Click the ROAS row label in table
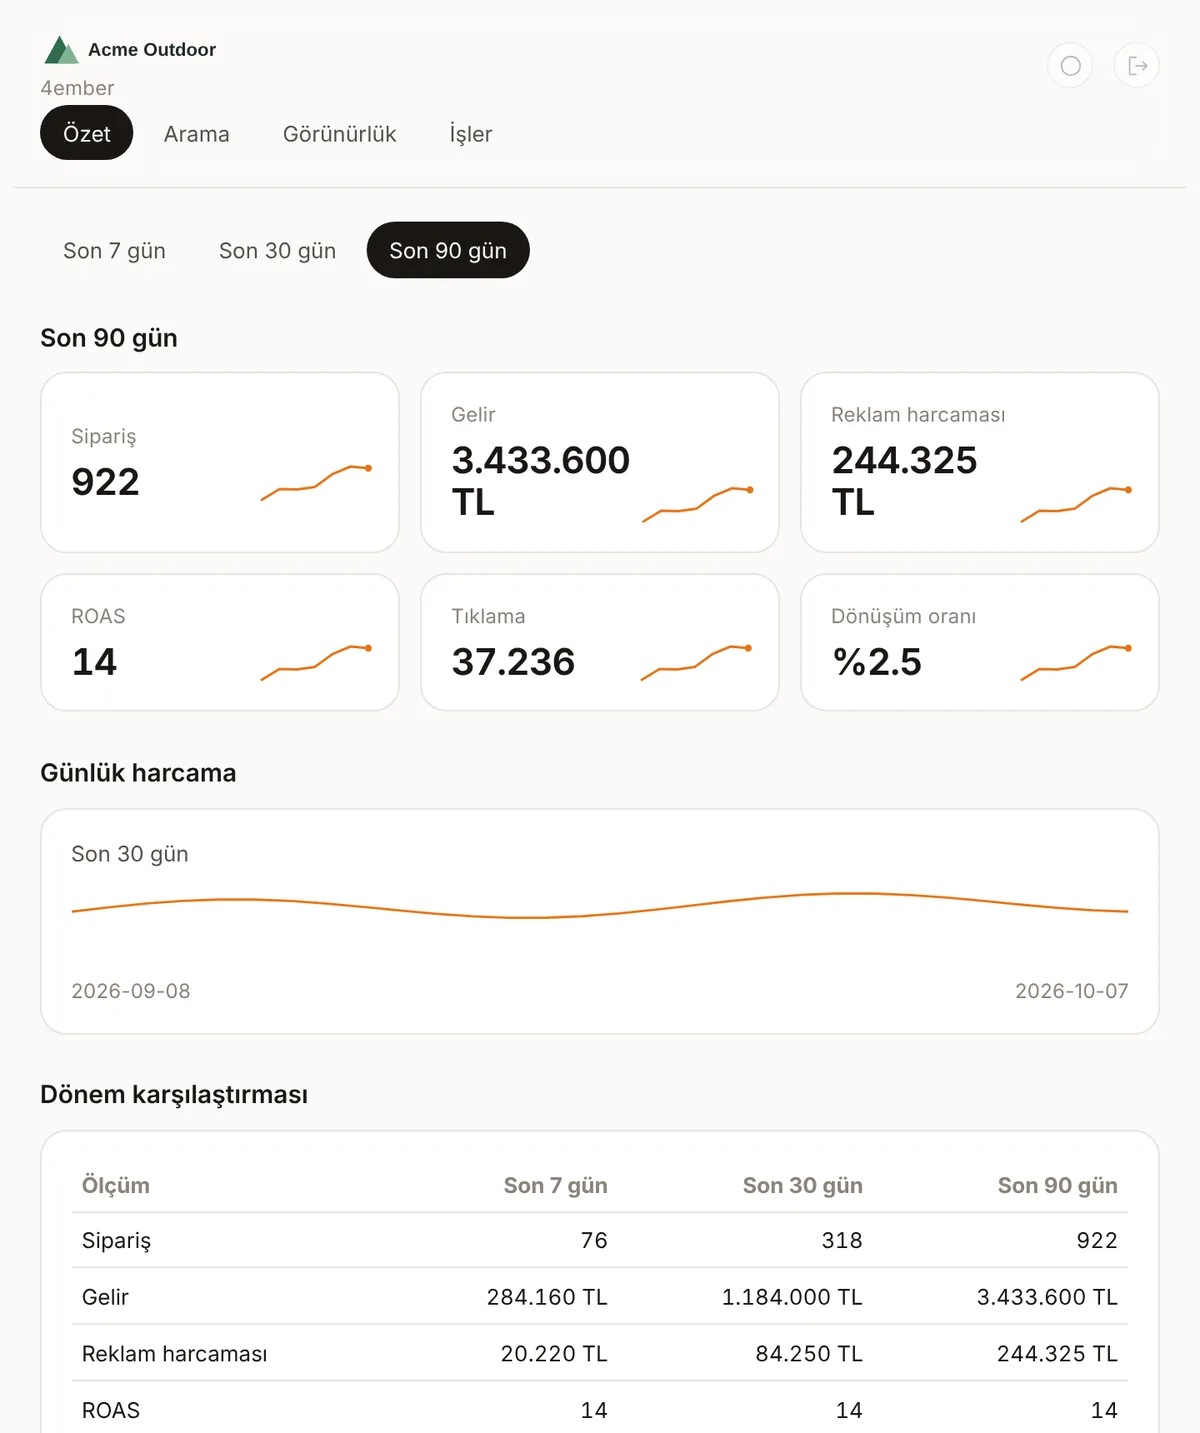This screenshot has width=1200, height=1433. tap(111, 1411)
